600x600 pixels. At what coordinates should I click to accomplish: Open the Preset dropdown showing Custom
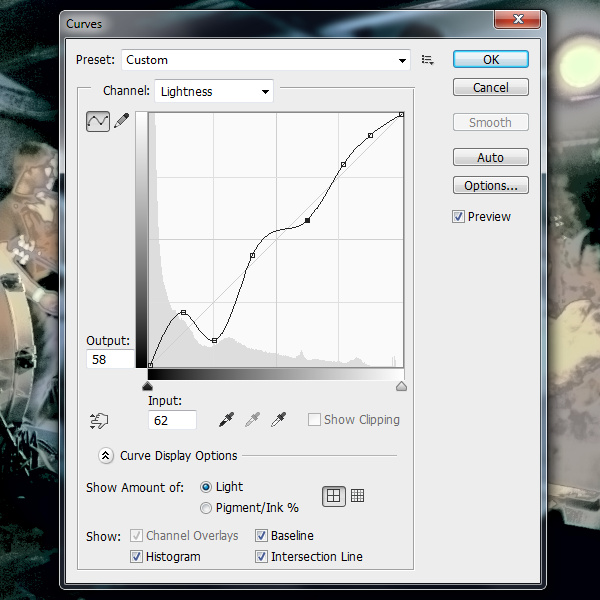pos(266,60)
